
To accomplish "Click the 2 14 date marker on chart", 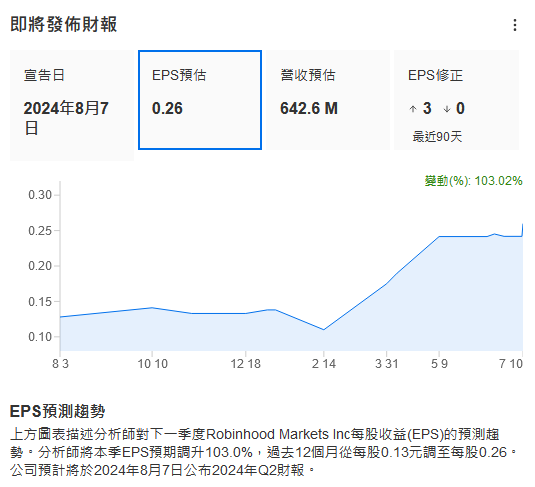I will pyautogui.click(x=323, y=363).
